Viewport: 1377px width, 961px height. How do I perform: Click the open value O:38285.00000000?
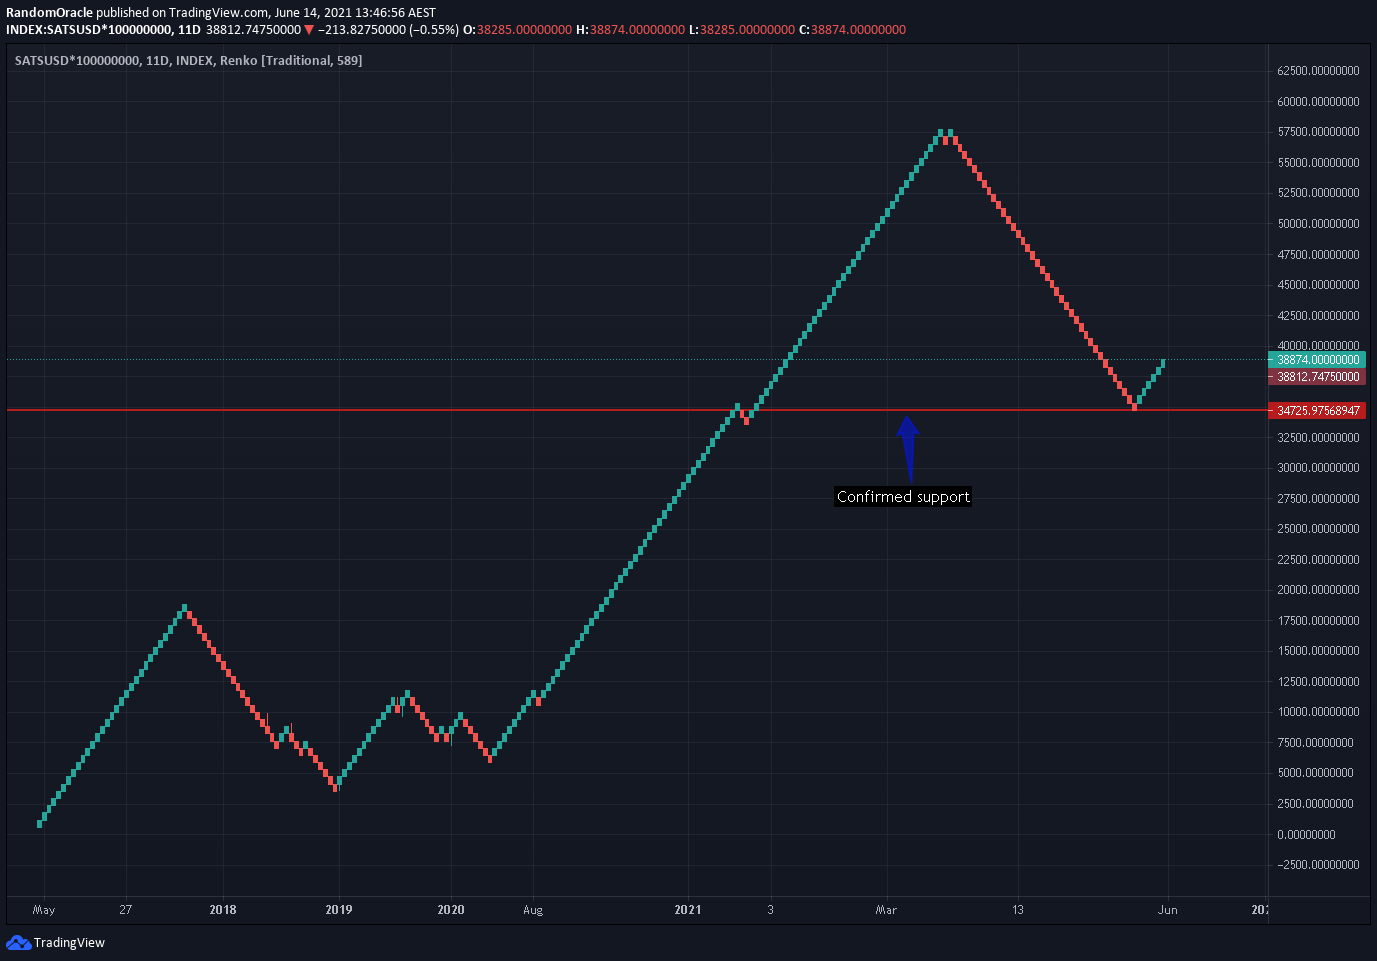click(x=518, y=30)
